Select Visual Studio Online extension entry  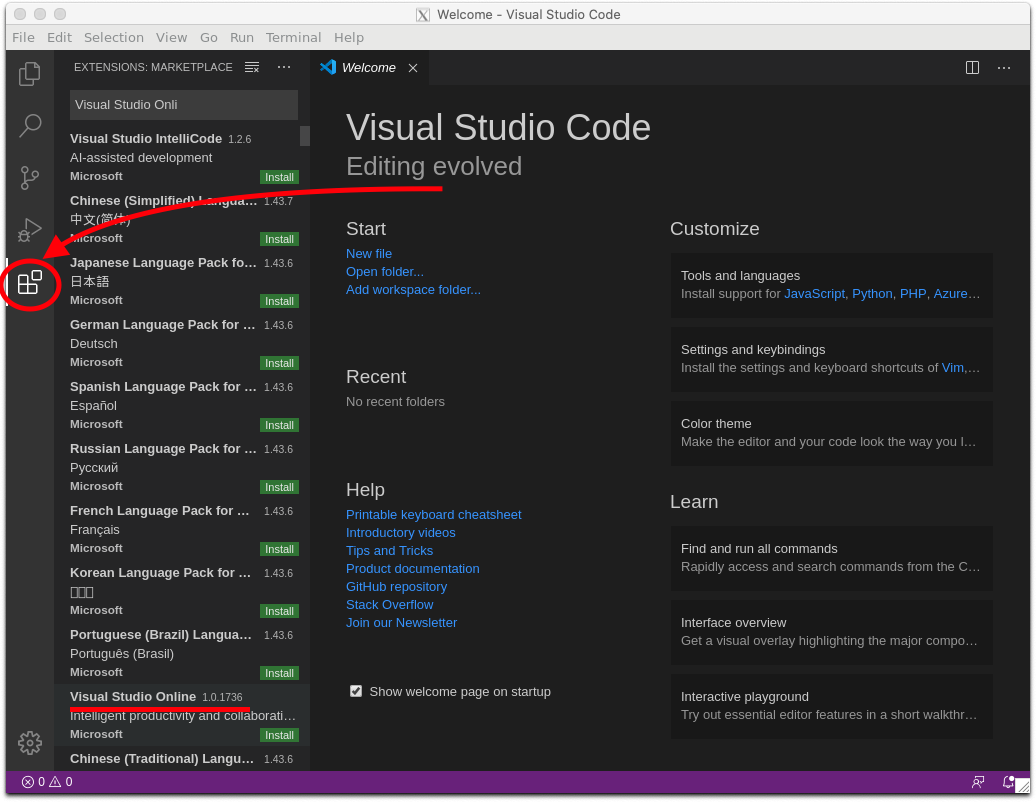182,715
